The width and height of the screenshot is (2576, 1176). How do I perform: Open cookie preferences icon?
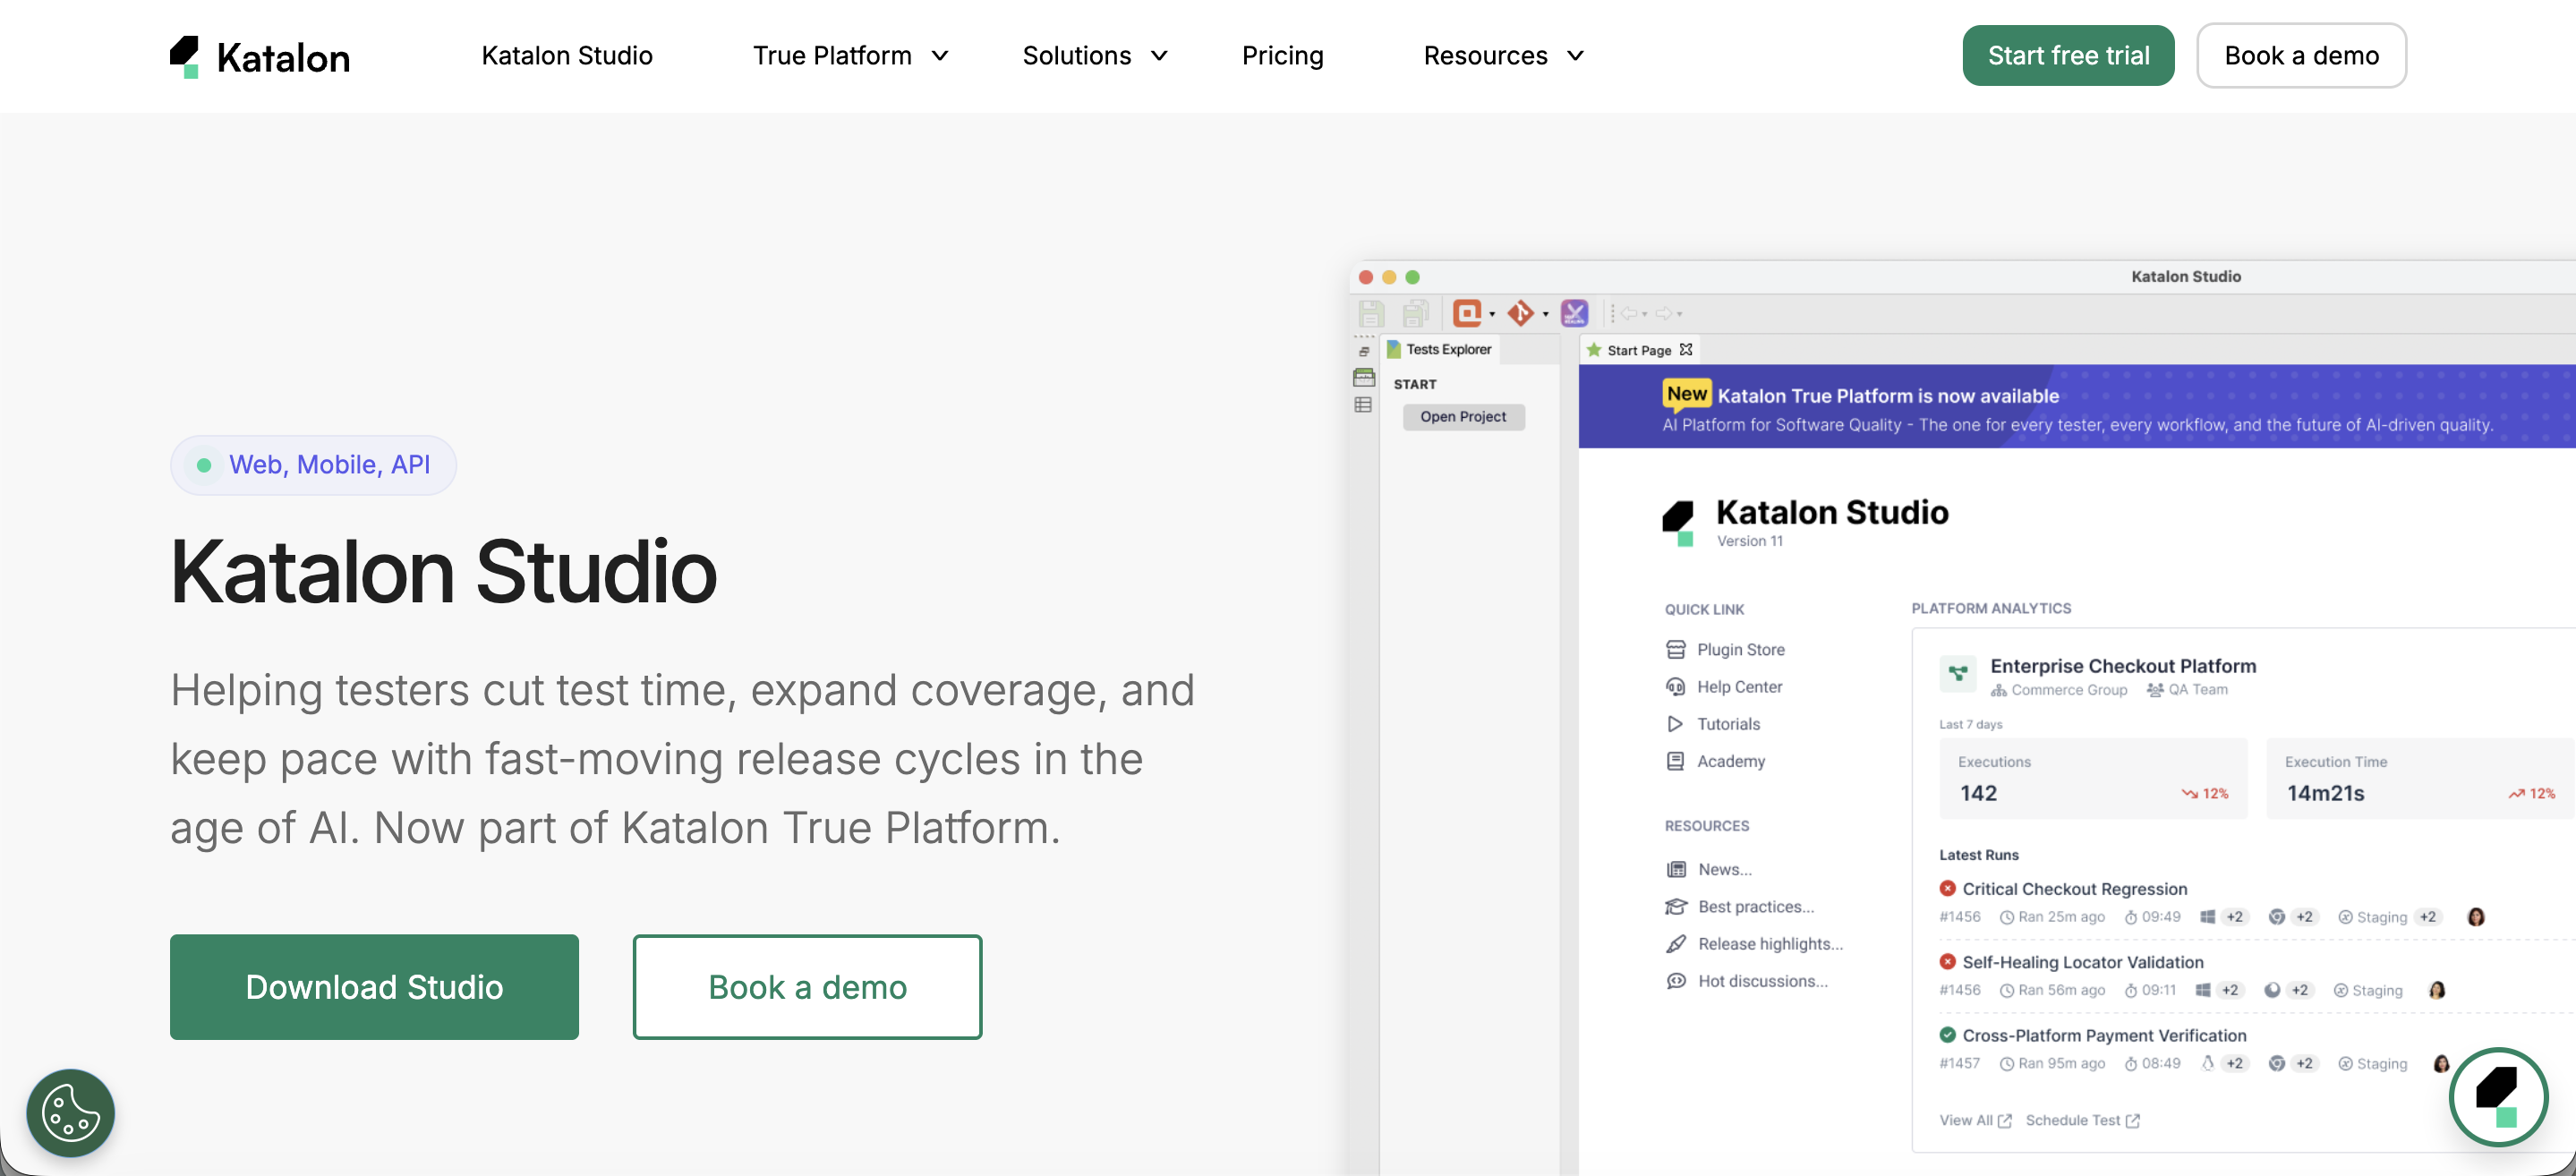[71, 1112]
